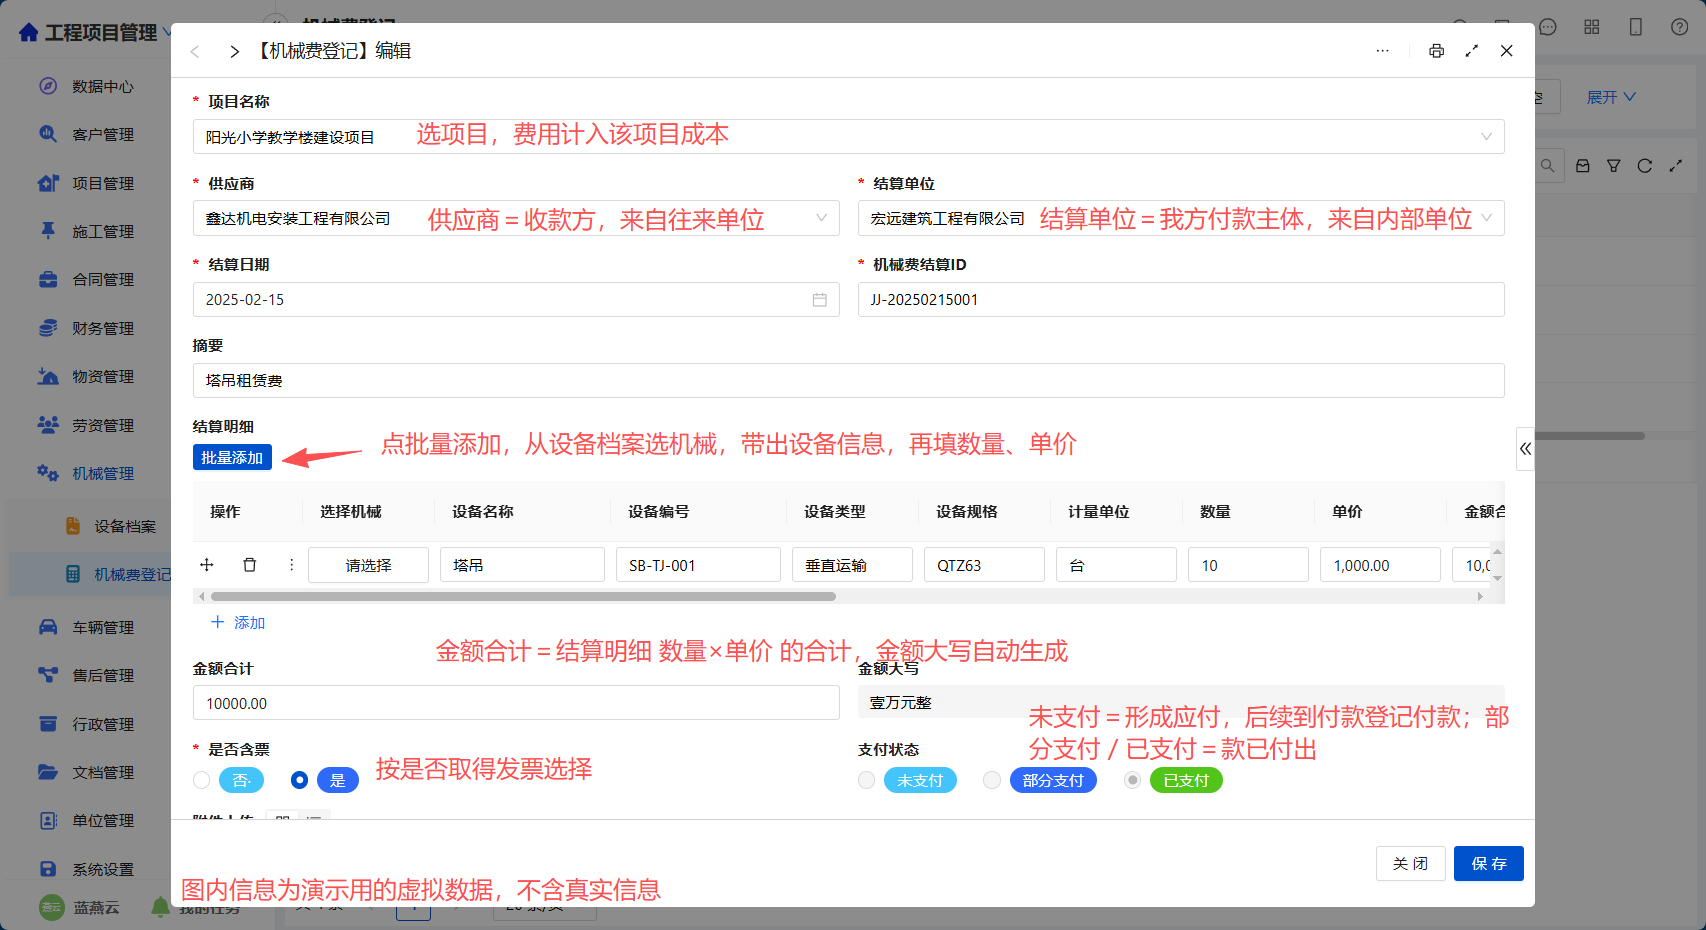Click the 批量添加 button

tap(232, 457)
